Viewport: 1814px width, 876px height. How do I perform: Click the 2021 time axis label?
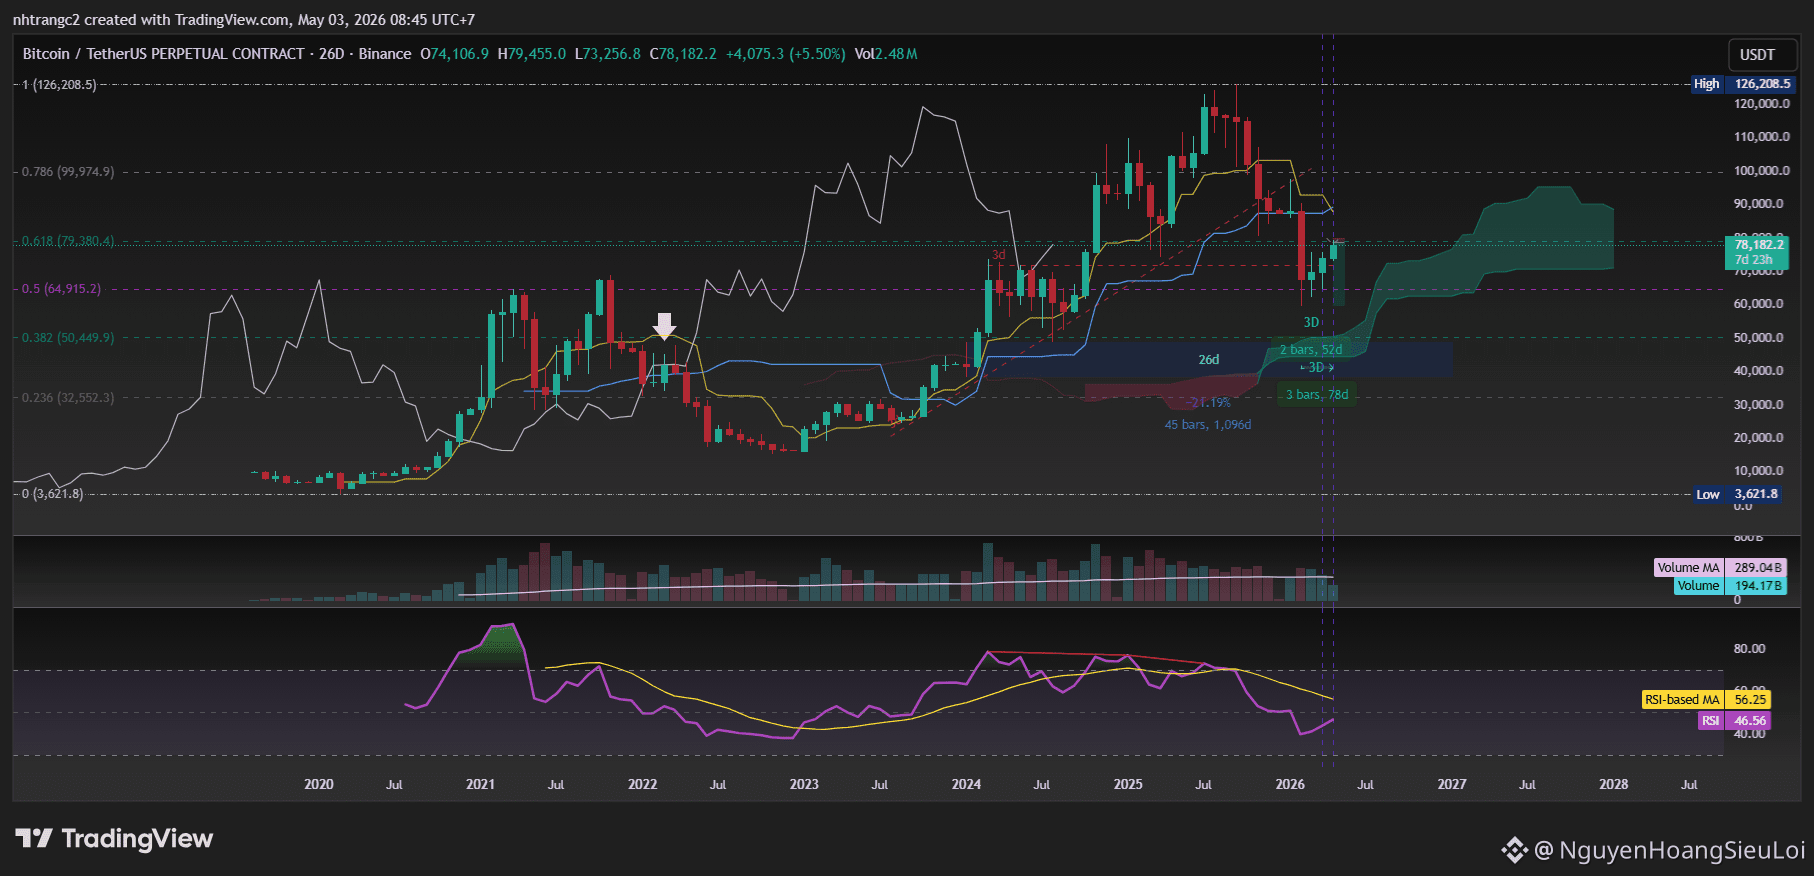point(480,784)
